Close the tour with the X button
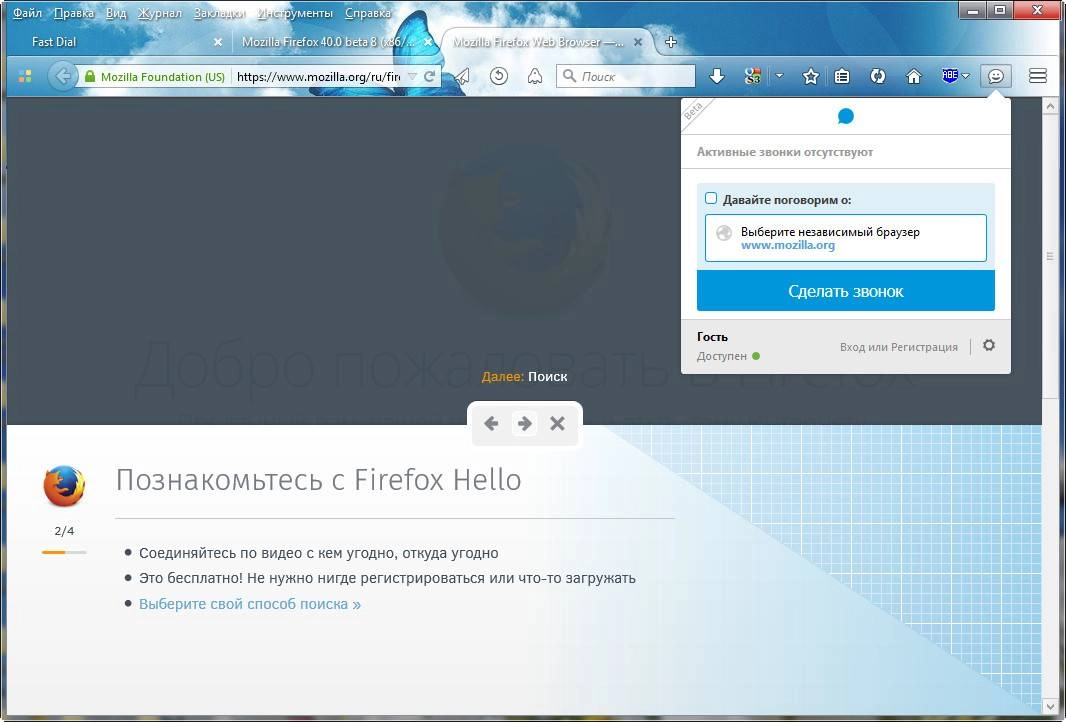The height and width of the screenshot is (722, 1066). pyautogui.click(x=557, y=424)
